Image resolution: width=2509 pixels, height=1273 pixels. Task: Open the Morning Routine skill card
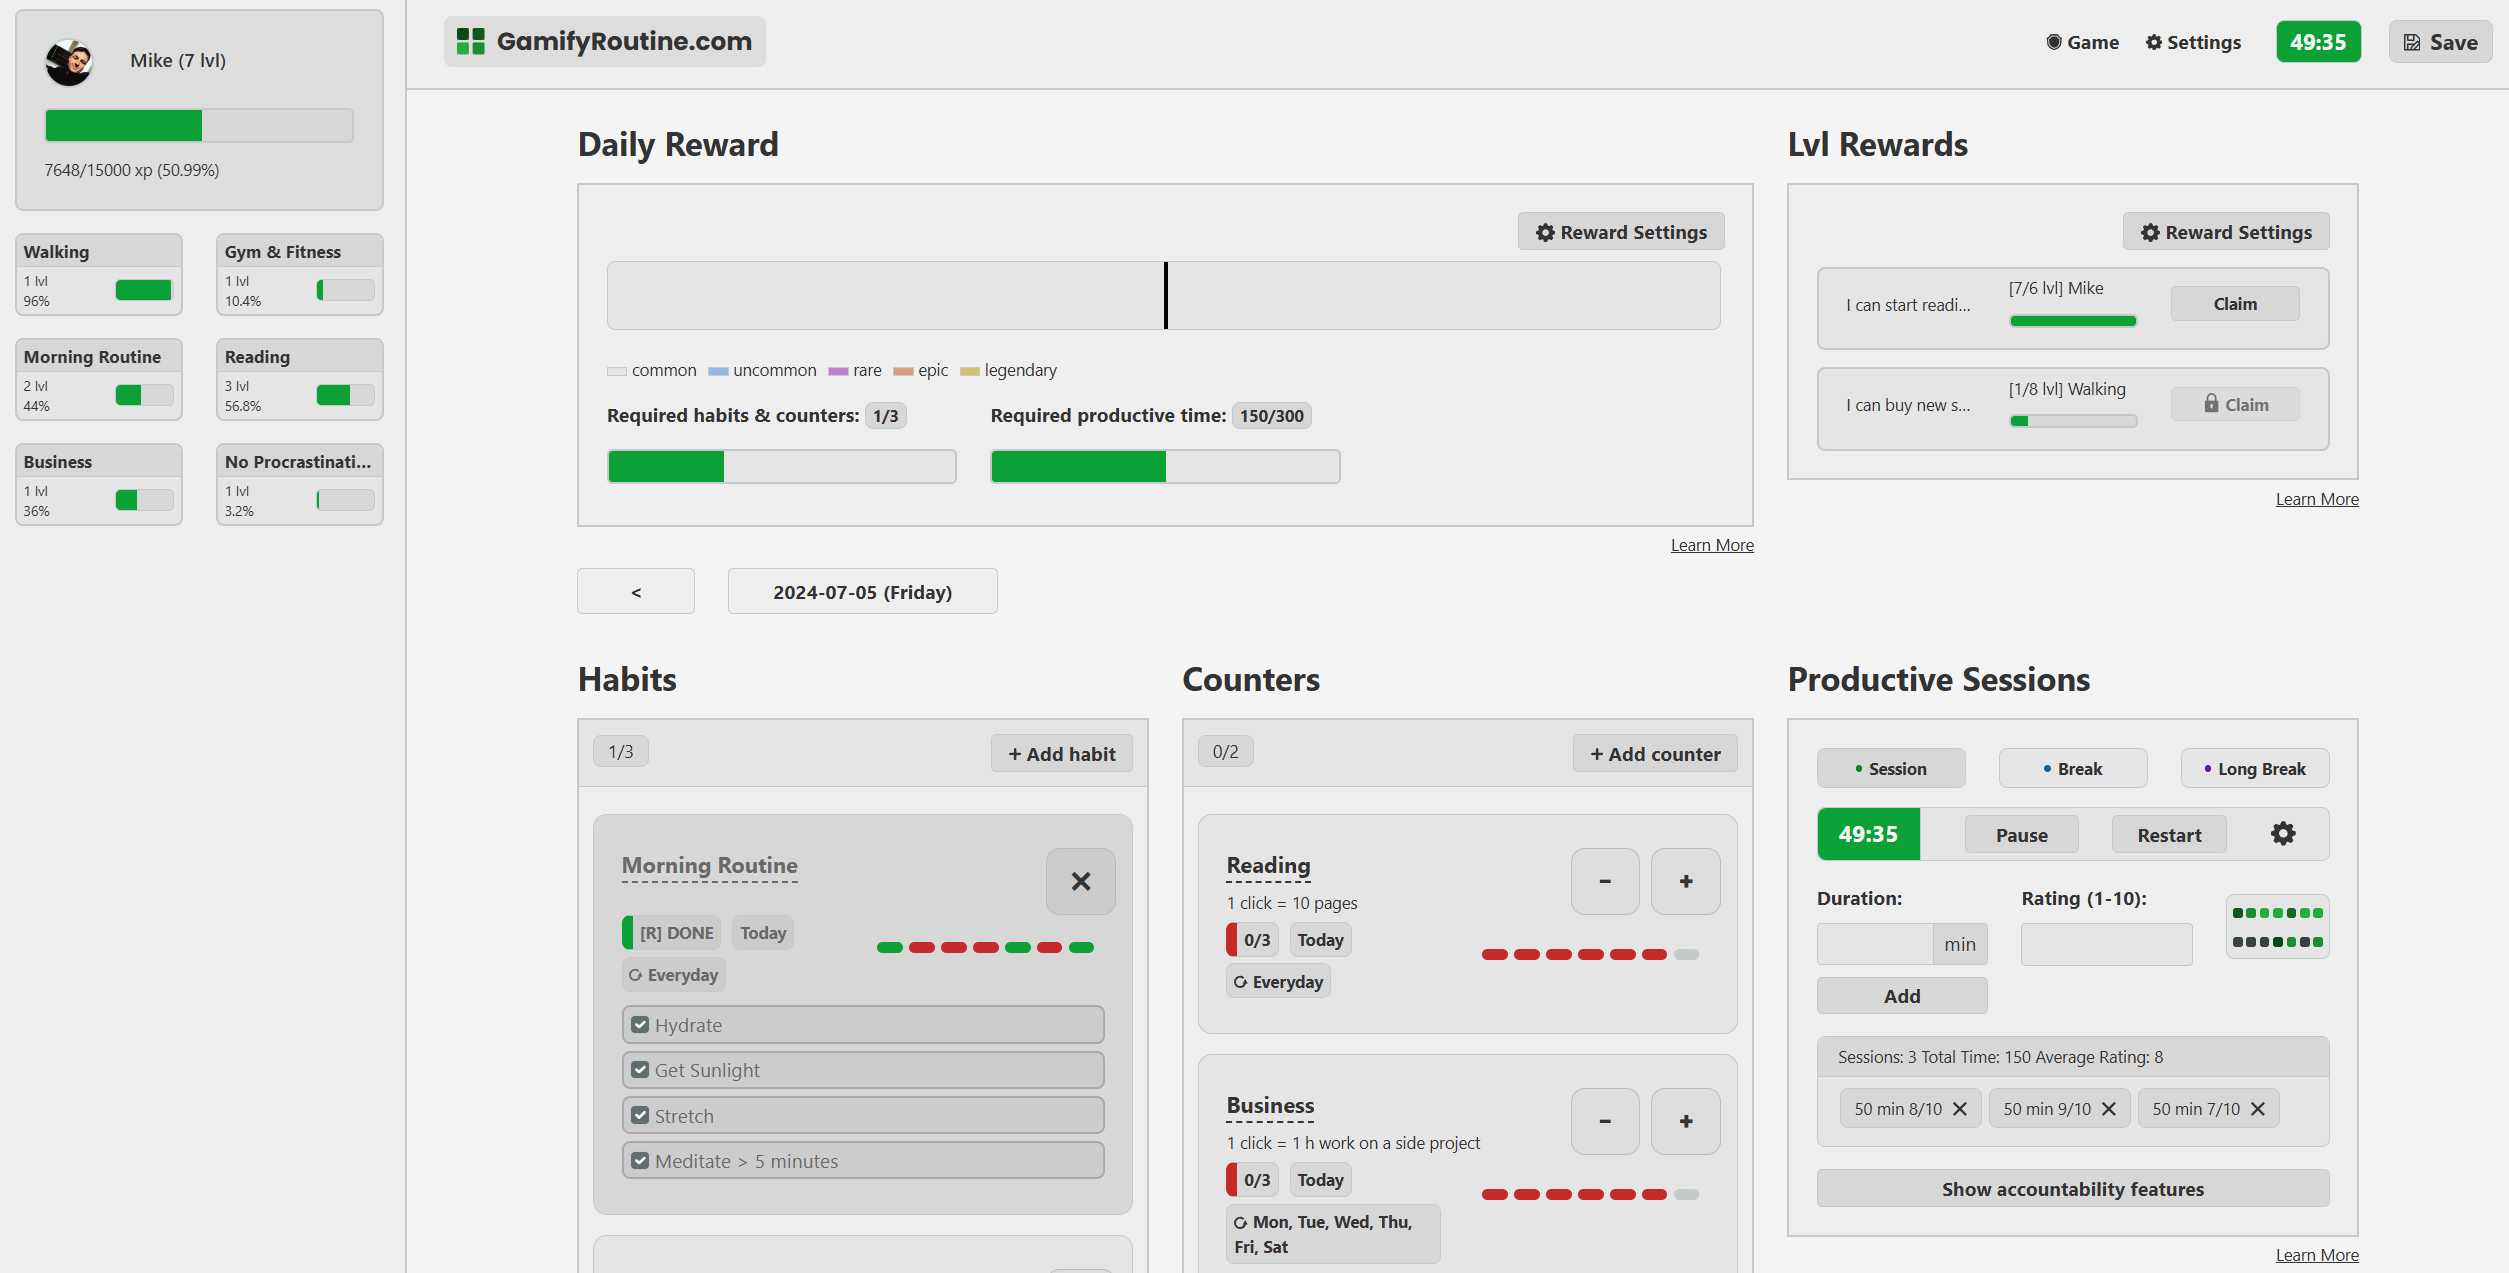(99, 379)
